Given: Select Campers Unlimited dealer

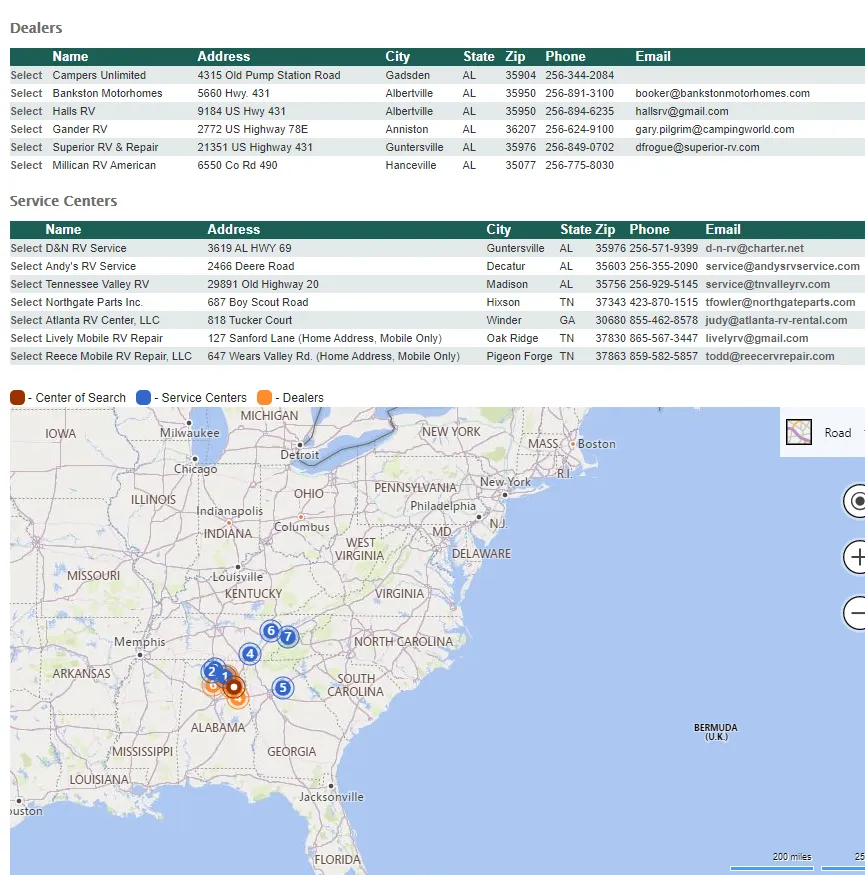Looking at the screenshot, I should tap(26, 75).
